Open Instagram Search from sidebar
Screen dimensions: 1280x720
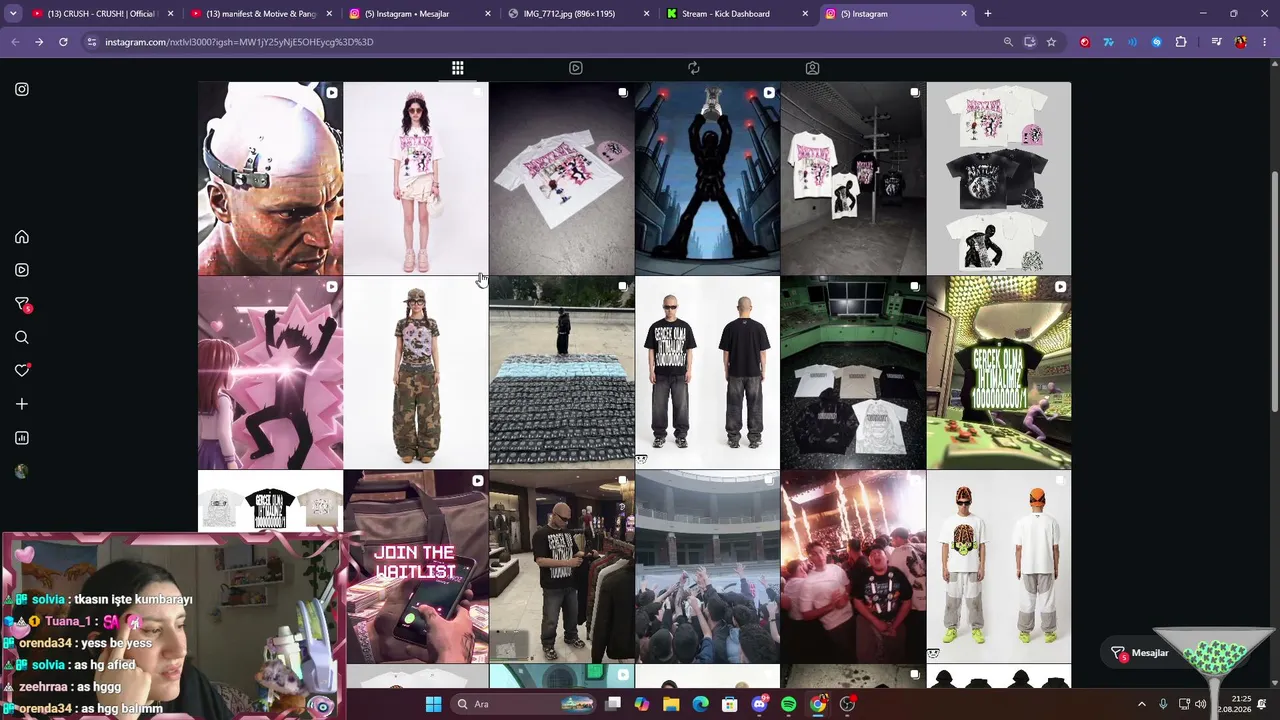coord(22,338)
